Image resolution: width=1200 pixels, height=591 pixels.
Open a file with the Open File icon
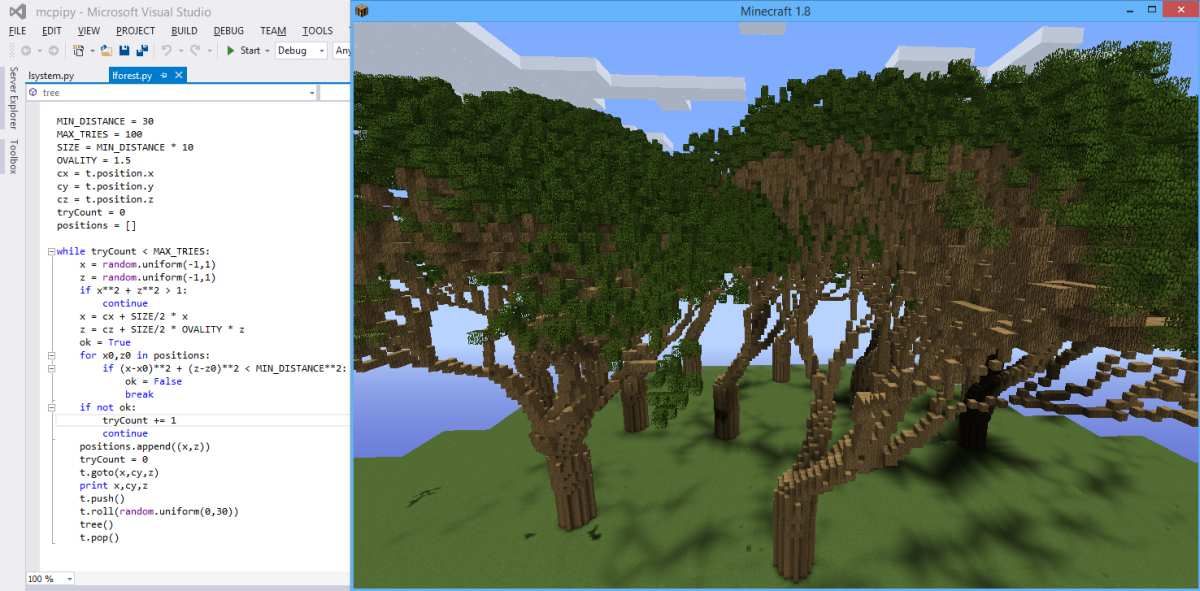tap(105, 50)
